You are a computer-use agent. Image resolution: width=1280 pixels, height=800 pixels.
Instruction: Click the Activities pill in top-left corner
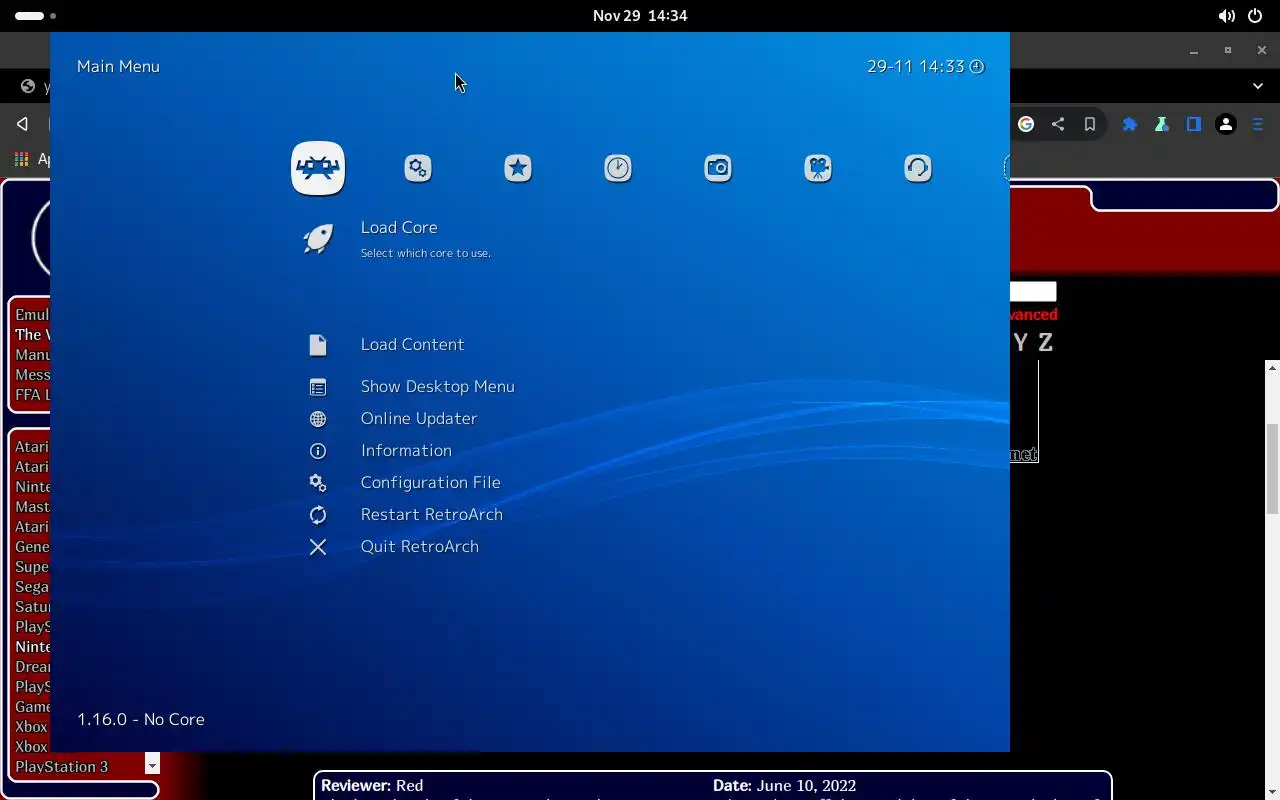click(x=30, y=16)
